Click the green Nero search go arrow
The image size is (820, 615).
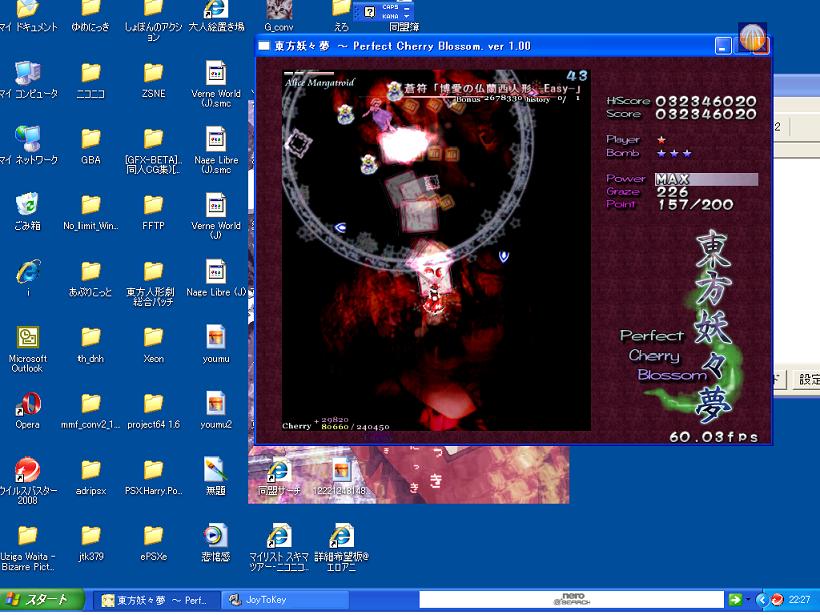[735, 599]
